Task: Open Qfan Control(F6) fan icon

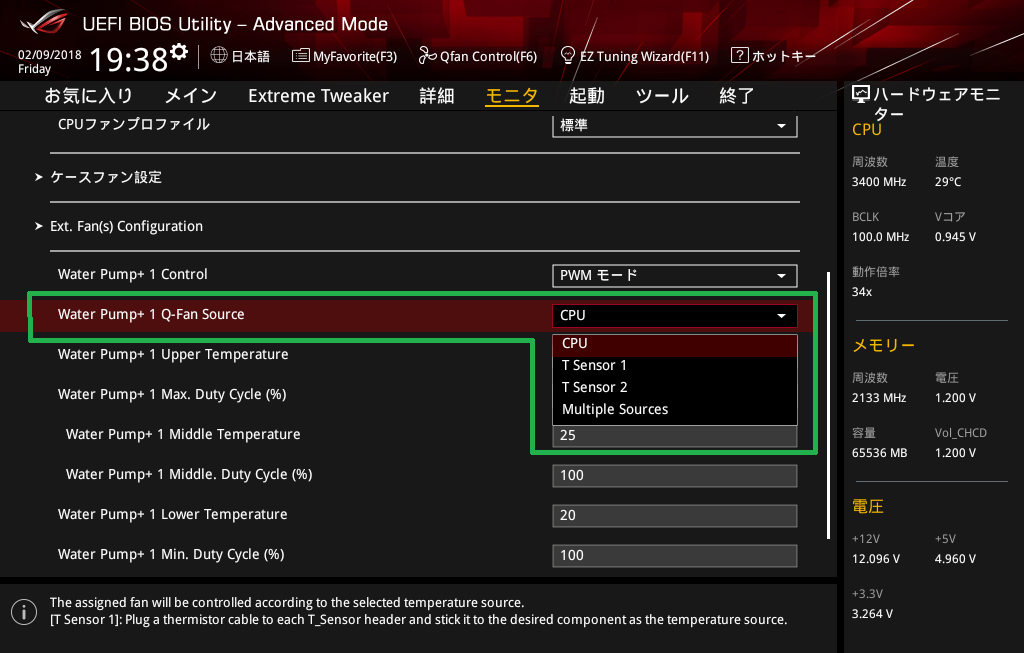Action: point(427,56)
